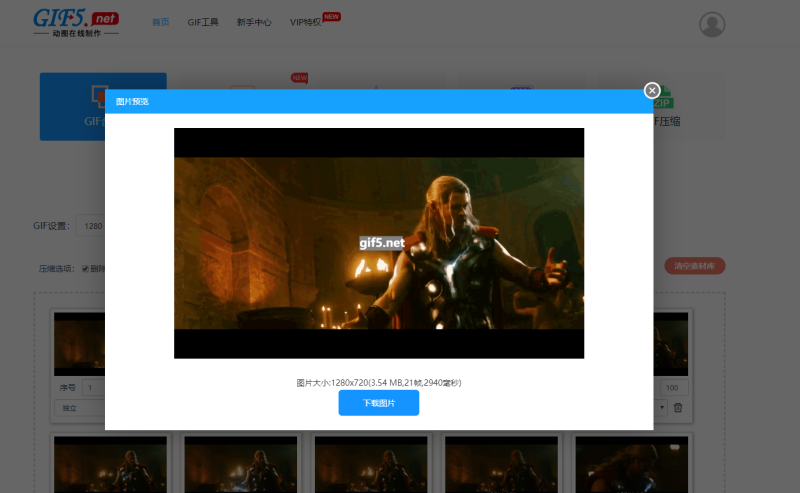Click the GIF5.net logo
The image size is (800, 493).
click(x=76, y=22)
